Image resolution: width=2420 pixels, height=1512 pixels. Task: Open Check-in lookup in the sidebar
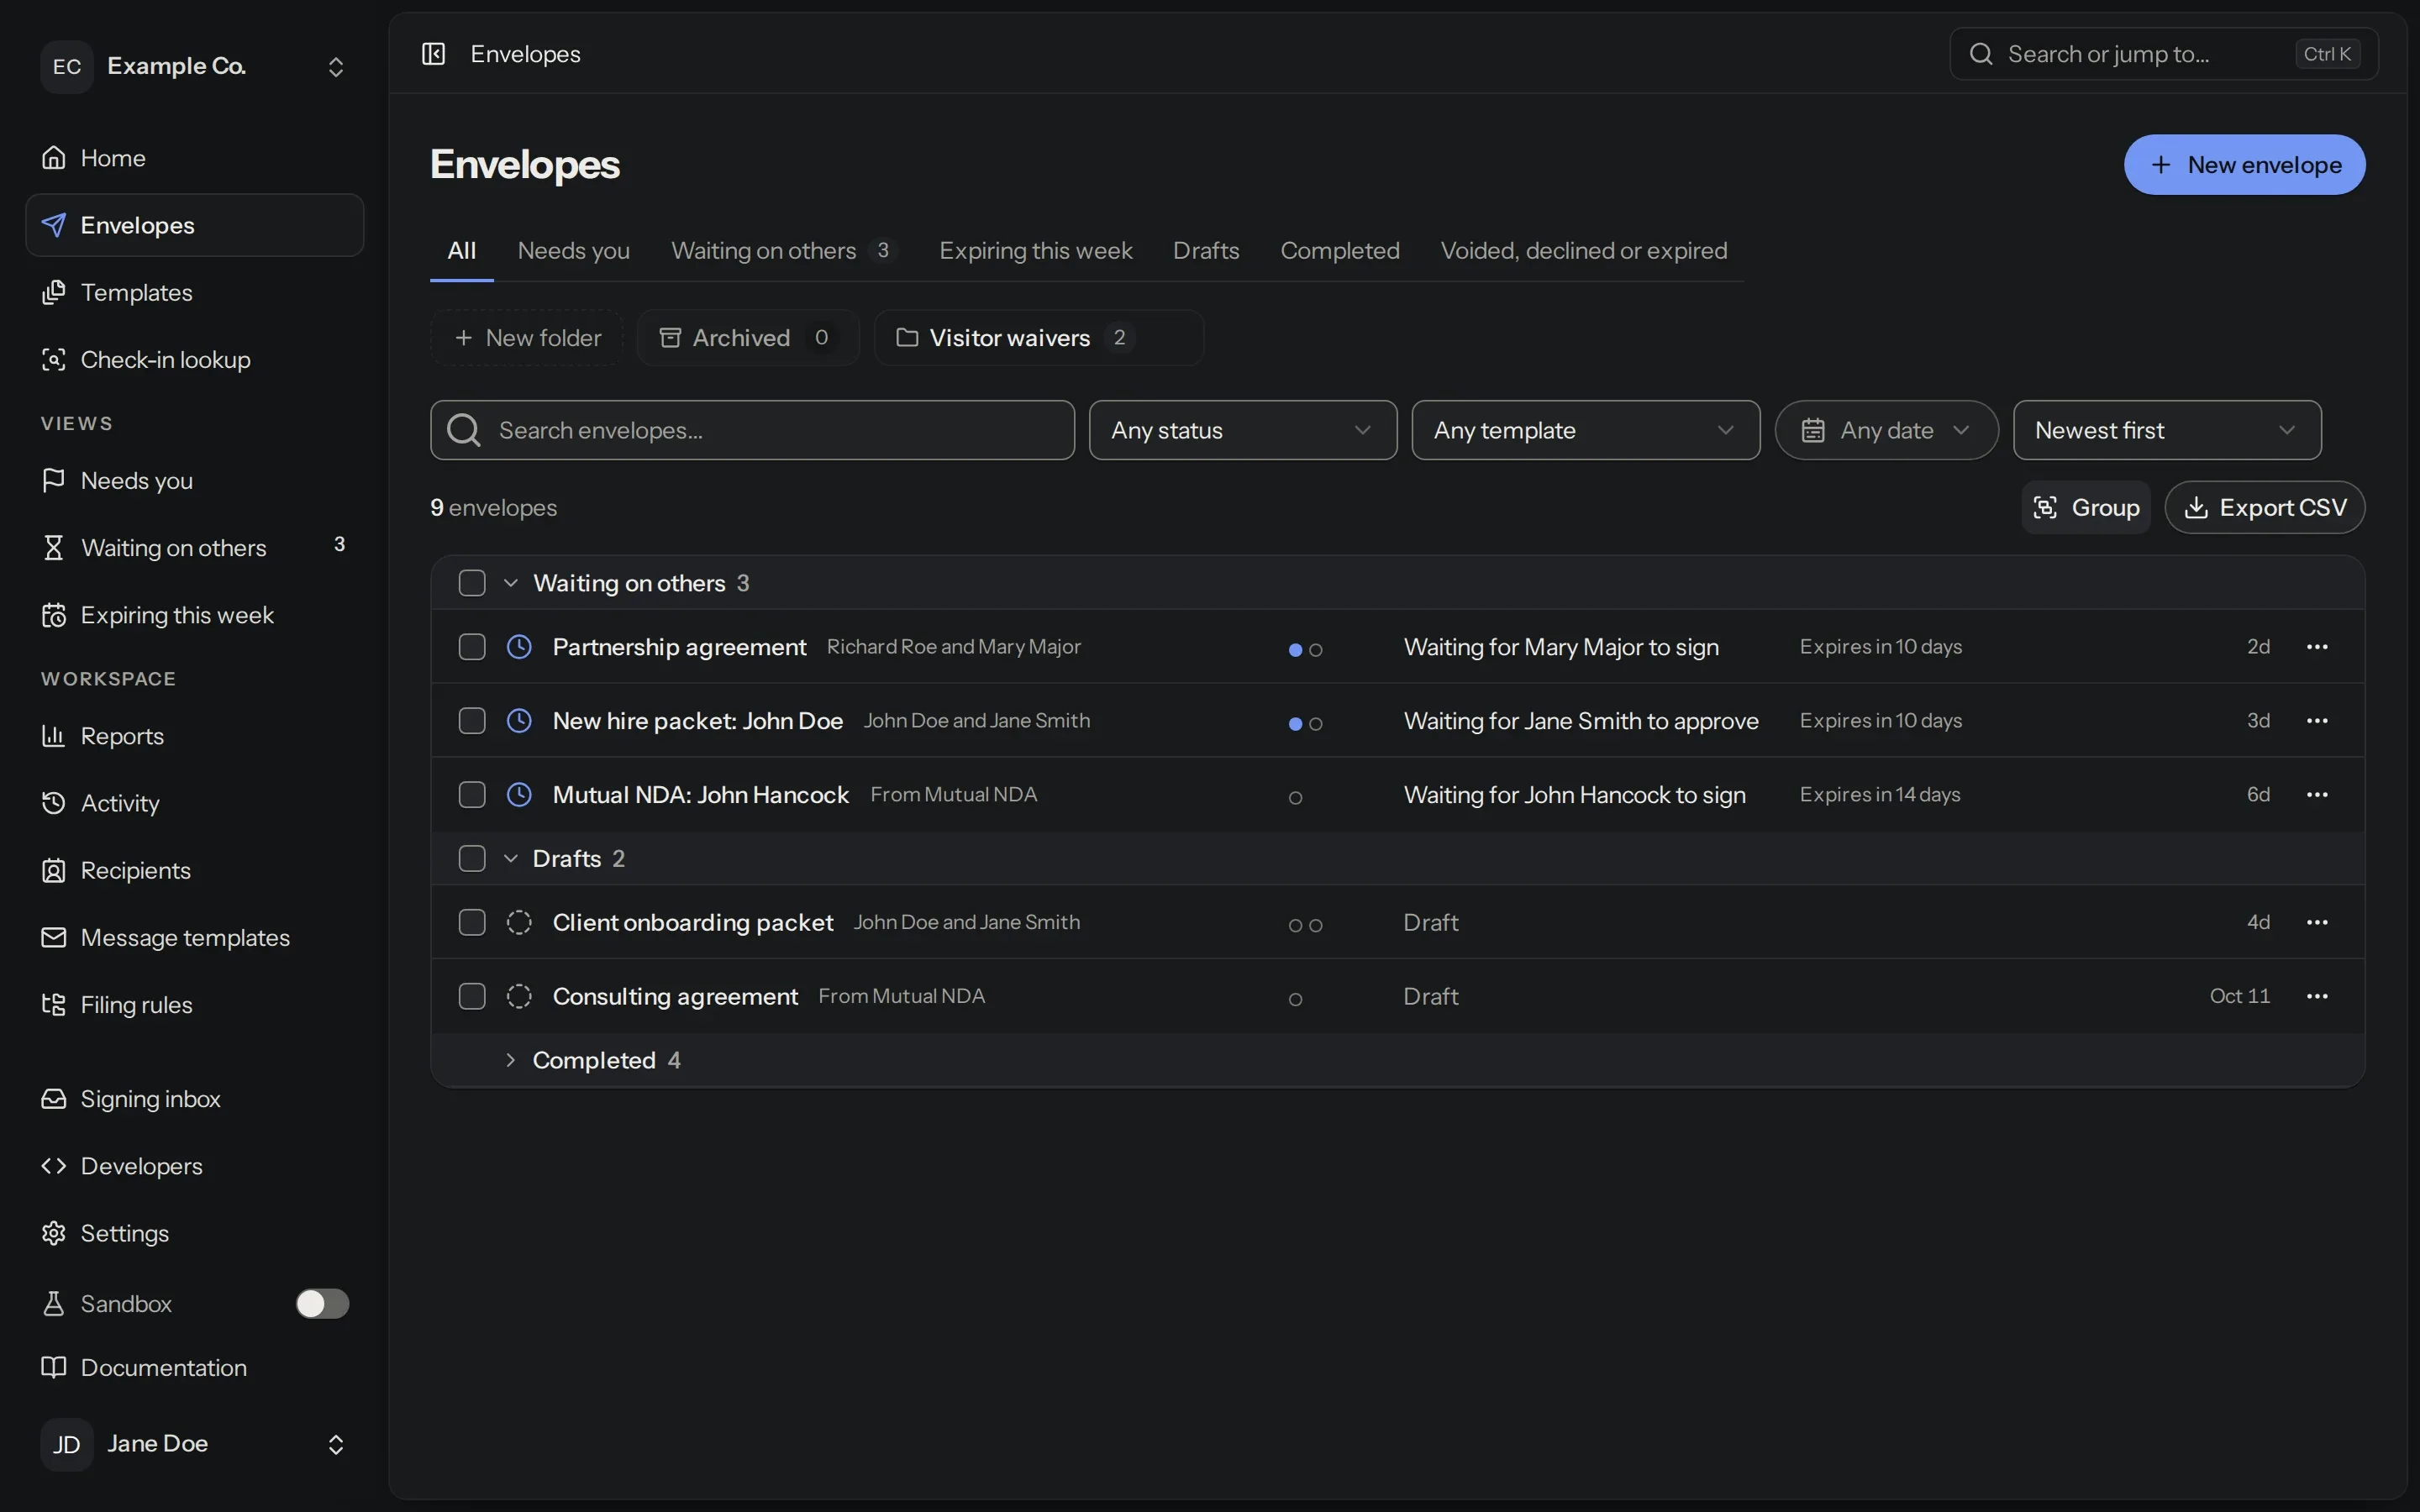pos(194,359)
